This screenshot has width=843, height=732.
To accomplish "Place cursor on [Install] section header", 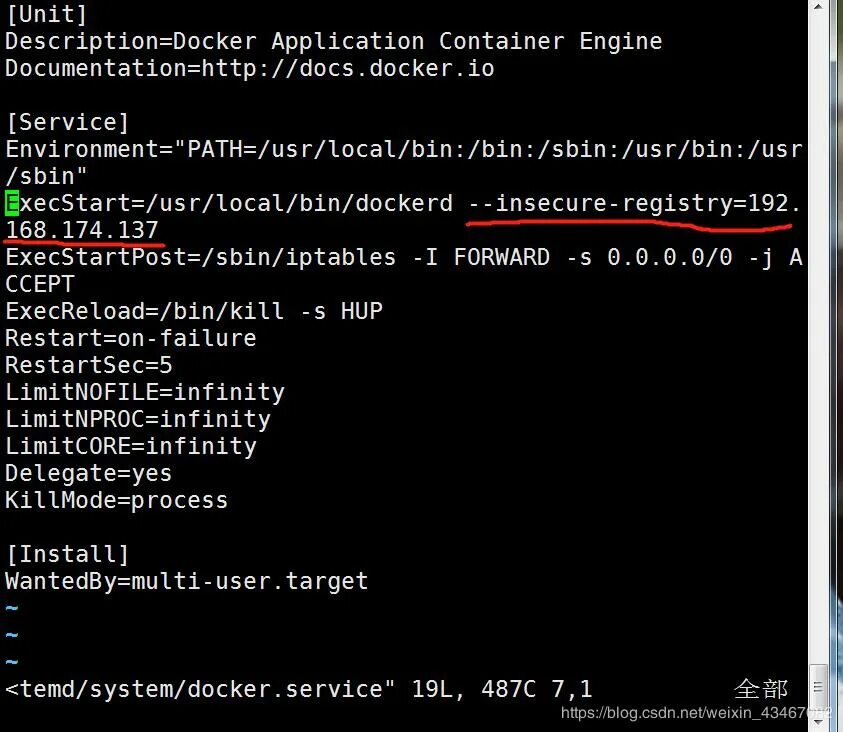I will 67,554.
